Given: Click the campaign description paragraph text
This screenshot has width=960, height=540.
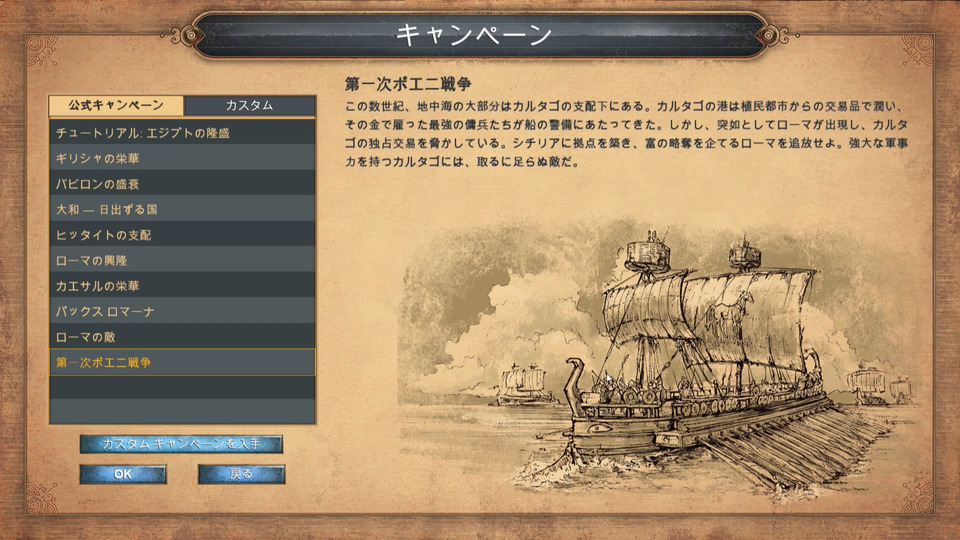Looking at the screenshot, I should click(x=626, y=134).
